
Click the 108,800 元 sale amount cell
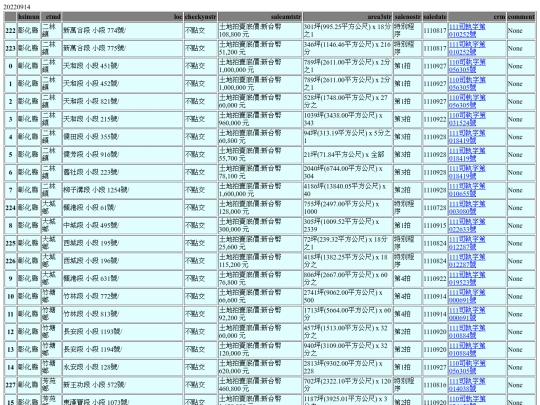260,31
